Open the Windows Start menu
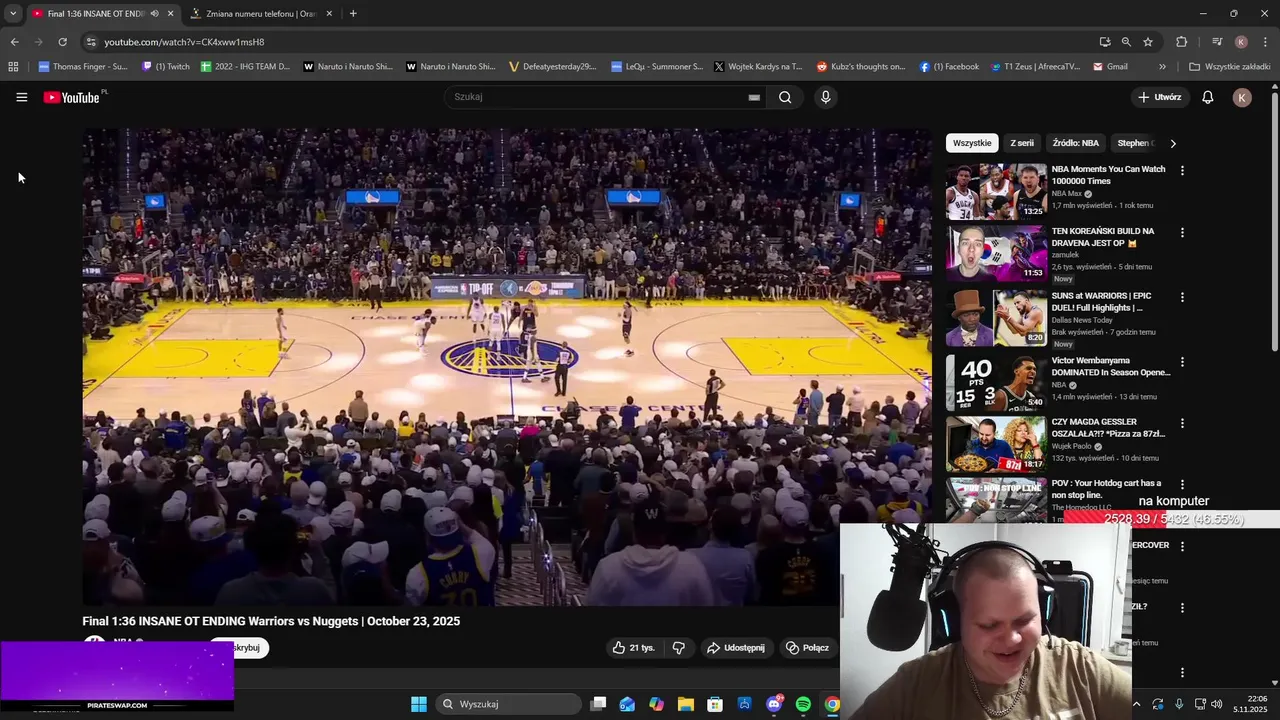Viewport: 1280px width, 720px height. click(x=419, y=704)
